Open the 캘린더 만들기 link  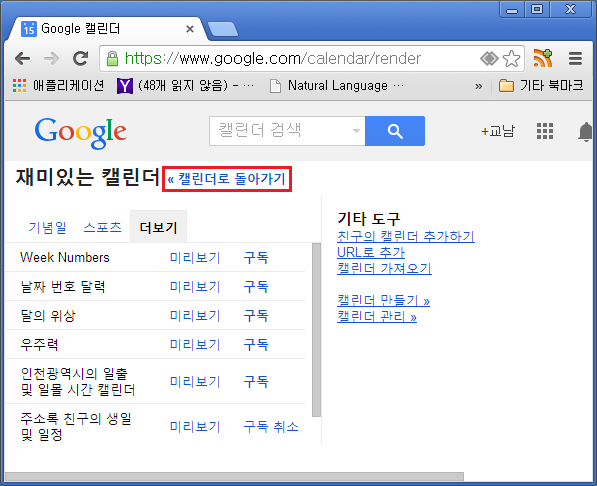pyautogui.click(x=383, y=301)
